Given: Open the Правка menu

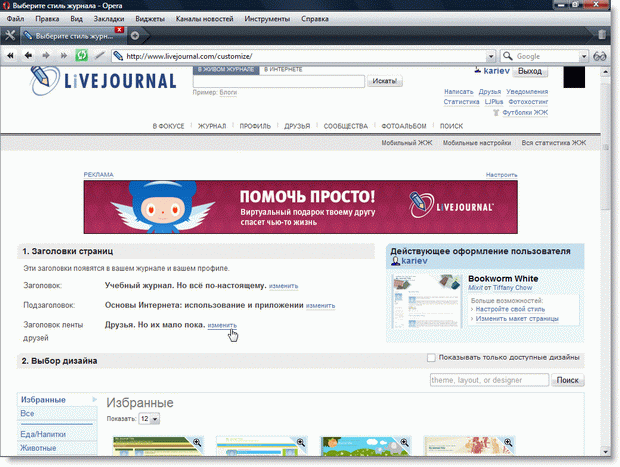Looking at the screenshot, I should point(47,19).
